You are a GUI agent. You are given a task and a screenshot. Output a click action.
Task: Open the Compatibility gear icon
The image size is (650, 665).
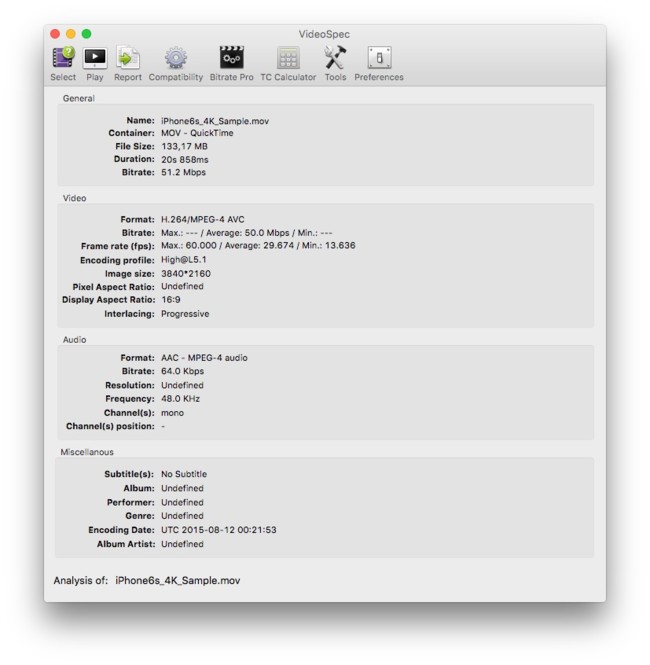point(176,57)
